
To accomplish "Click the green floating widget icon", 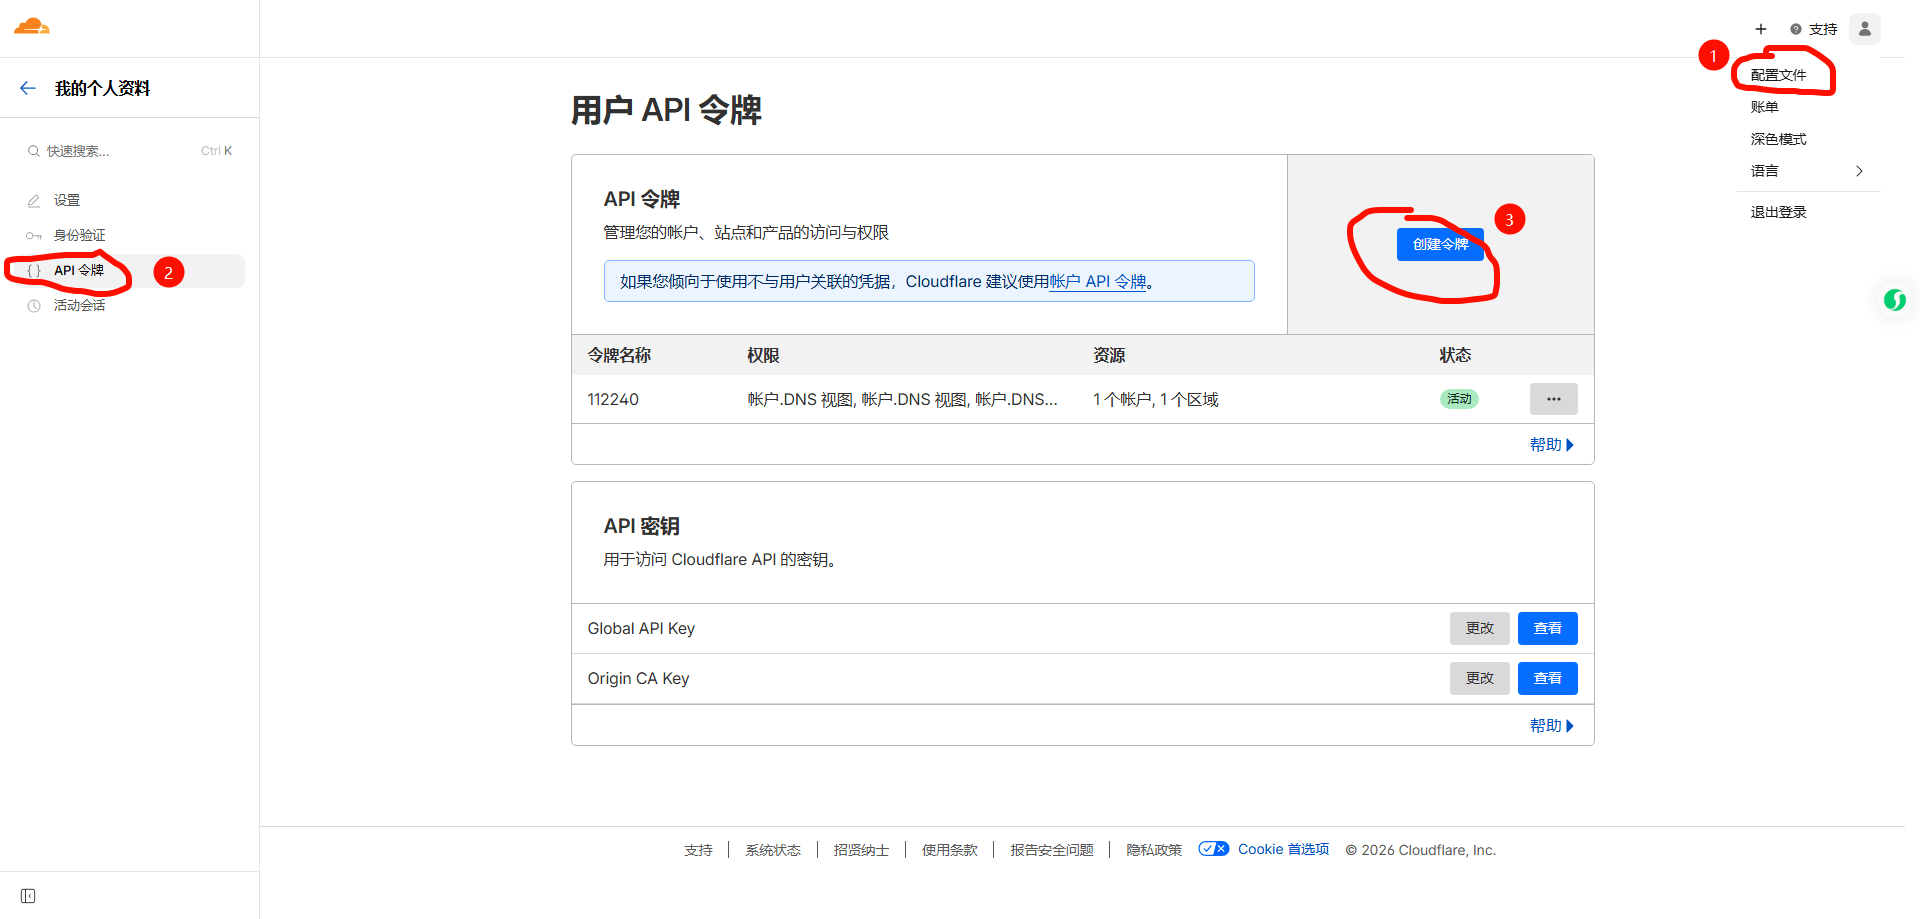I will (1895, 299).
